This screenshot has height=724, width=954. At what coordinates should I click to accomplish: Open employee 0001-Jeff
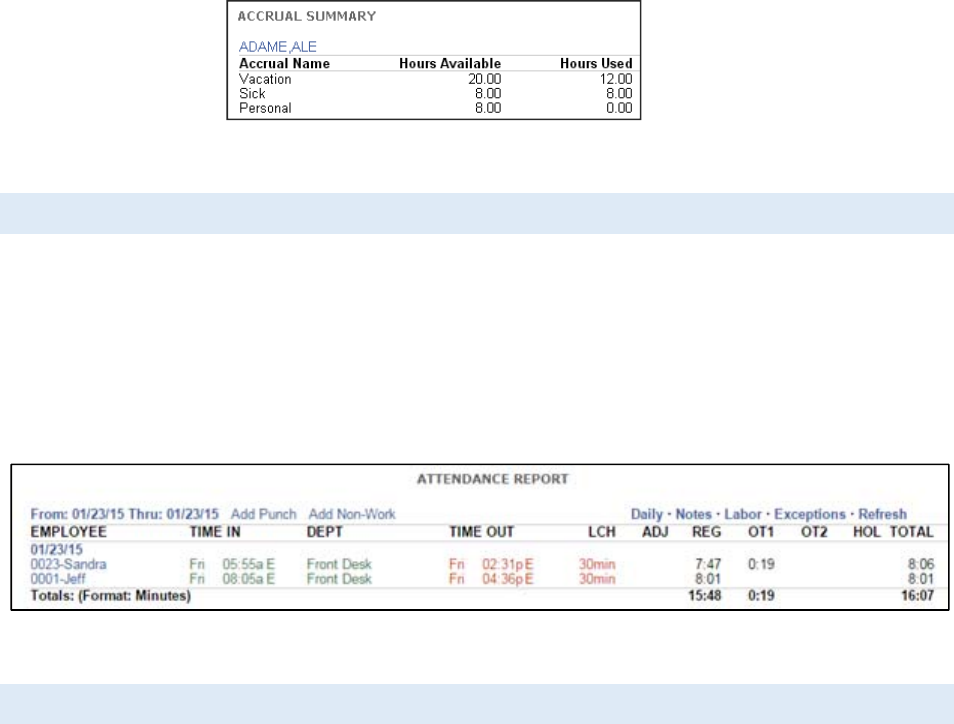coord(58,579)
